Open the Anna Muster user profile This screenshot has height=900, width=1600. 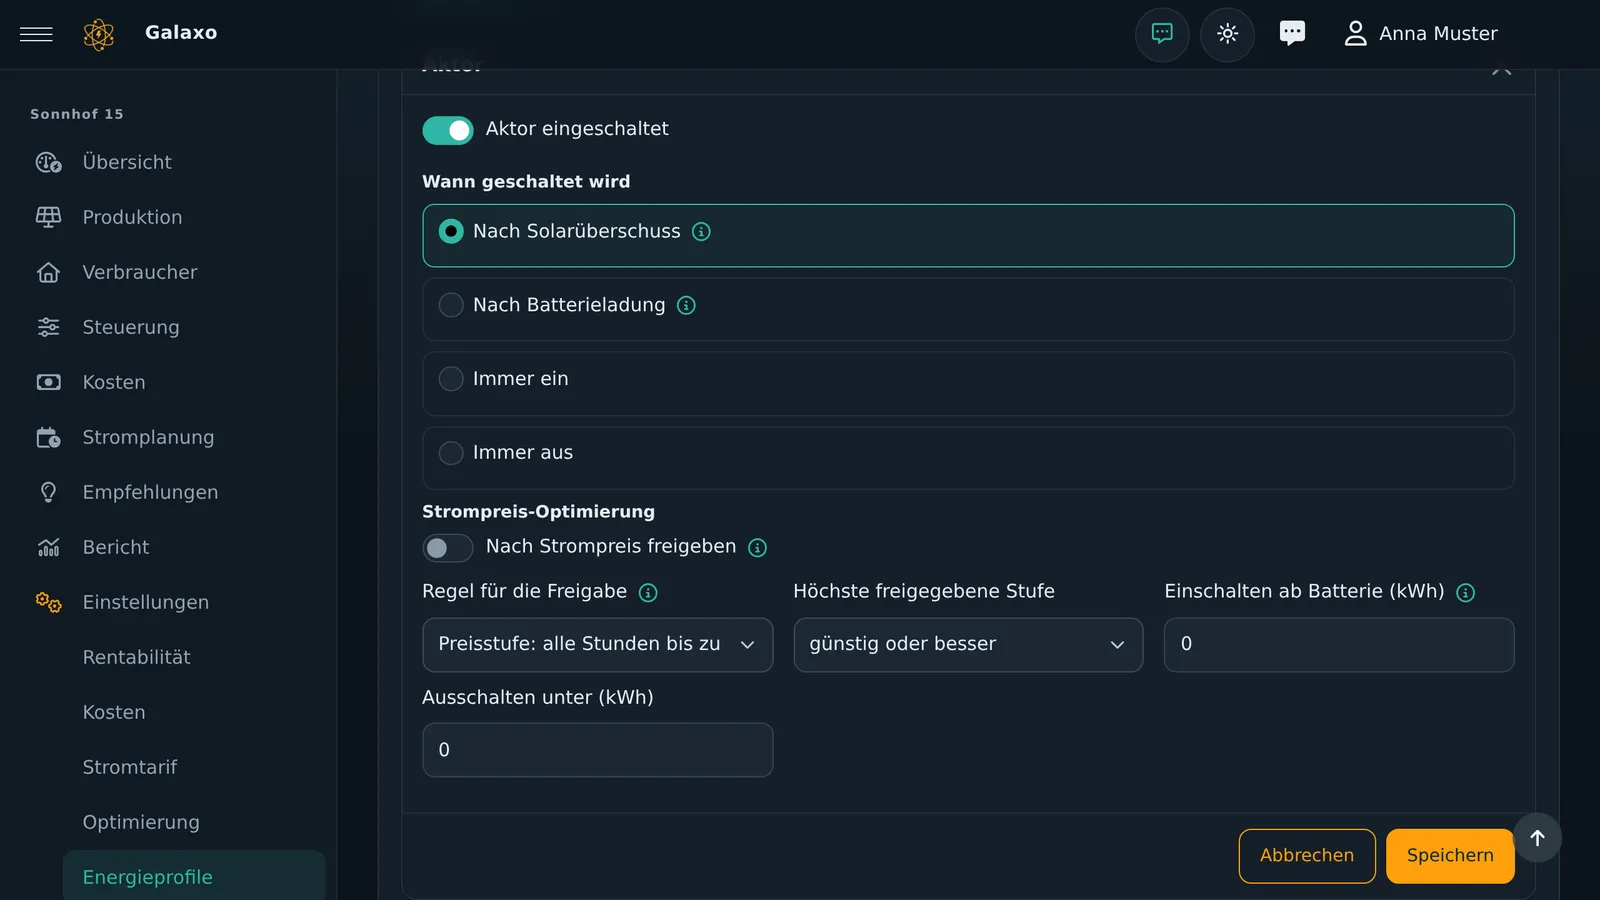point(1420,34)
